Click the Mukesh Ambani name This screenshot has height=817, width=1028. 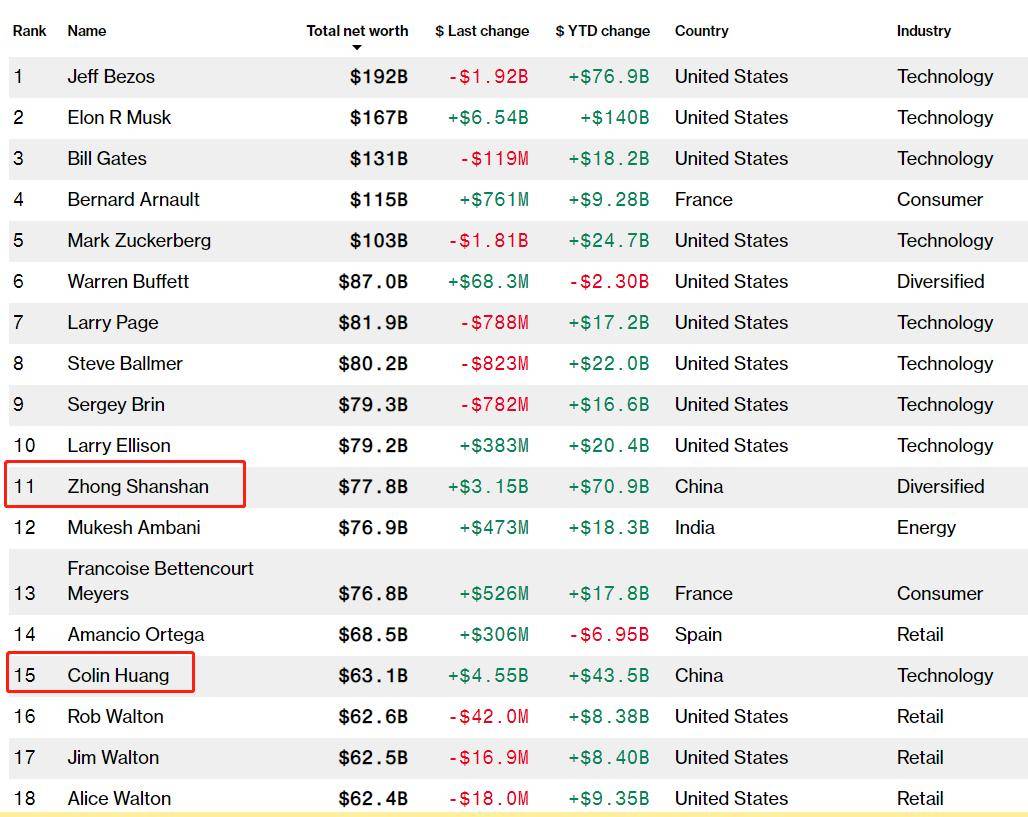click(x=134, y=527)
